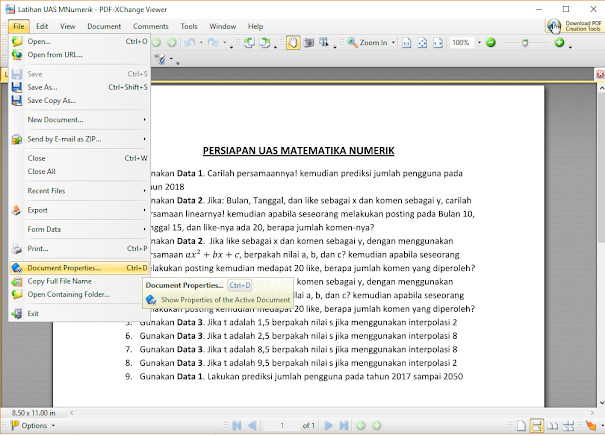The height and width of the screenshot is (436, 605).
Task: Expand the New Document submenu
Action: point(79,120)
